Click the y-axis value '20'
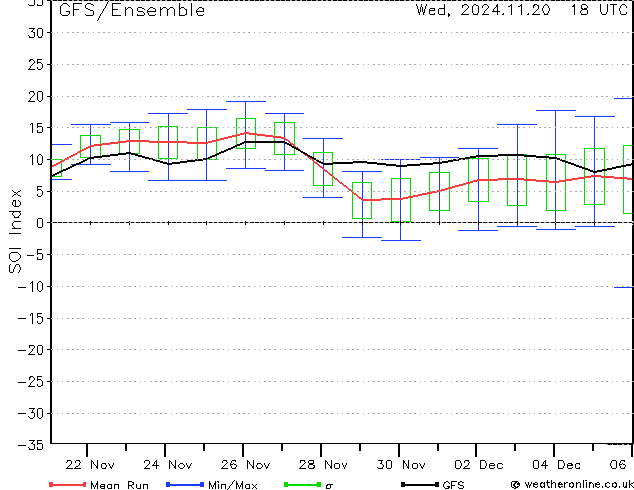 pos(36,96)
